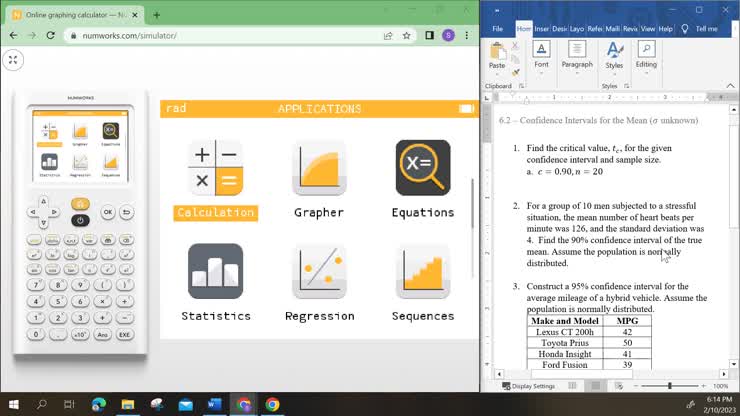Click the Ans key on the calculator

(102, 335)
